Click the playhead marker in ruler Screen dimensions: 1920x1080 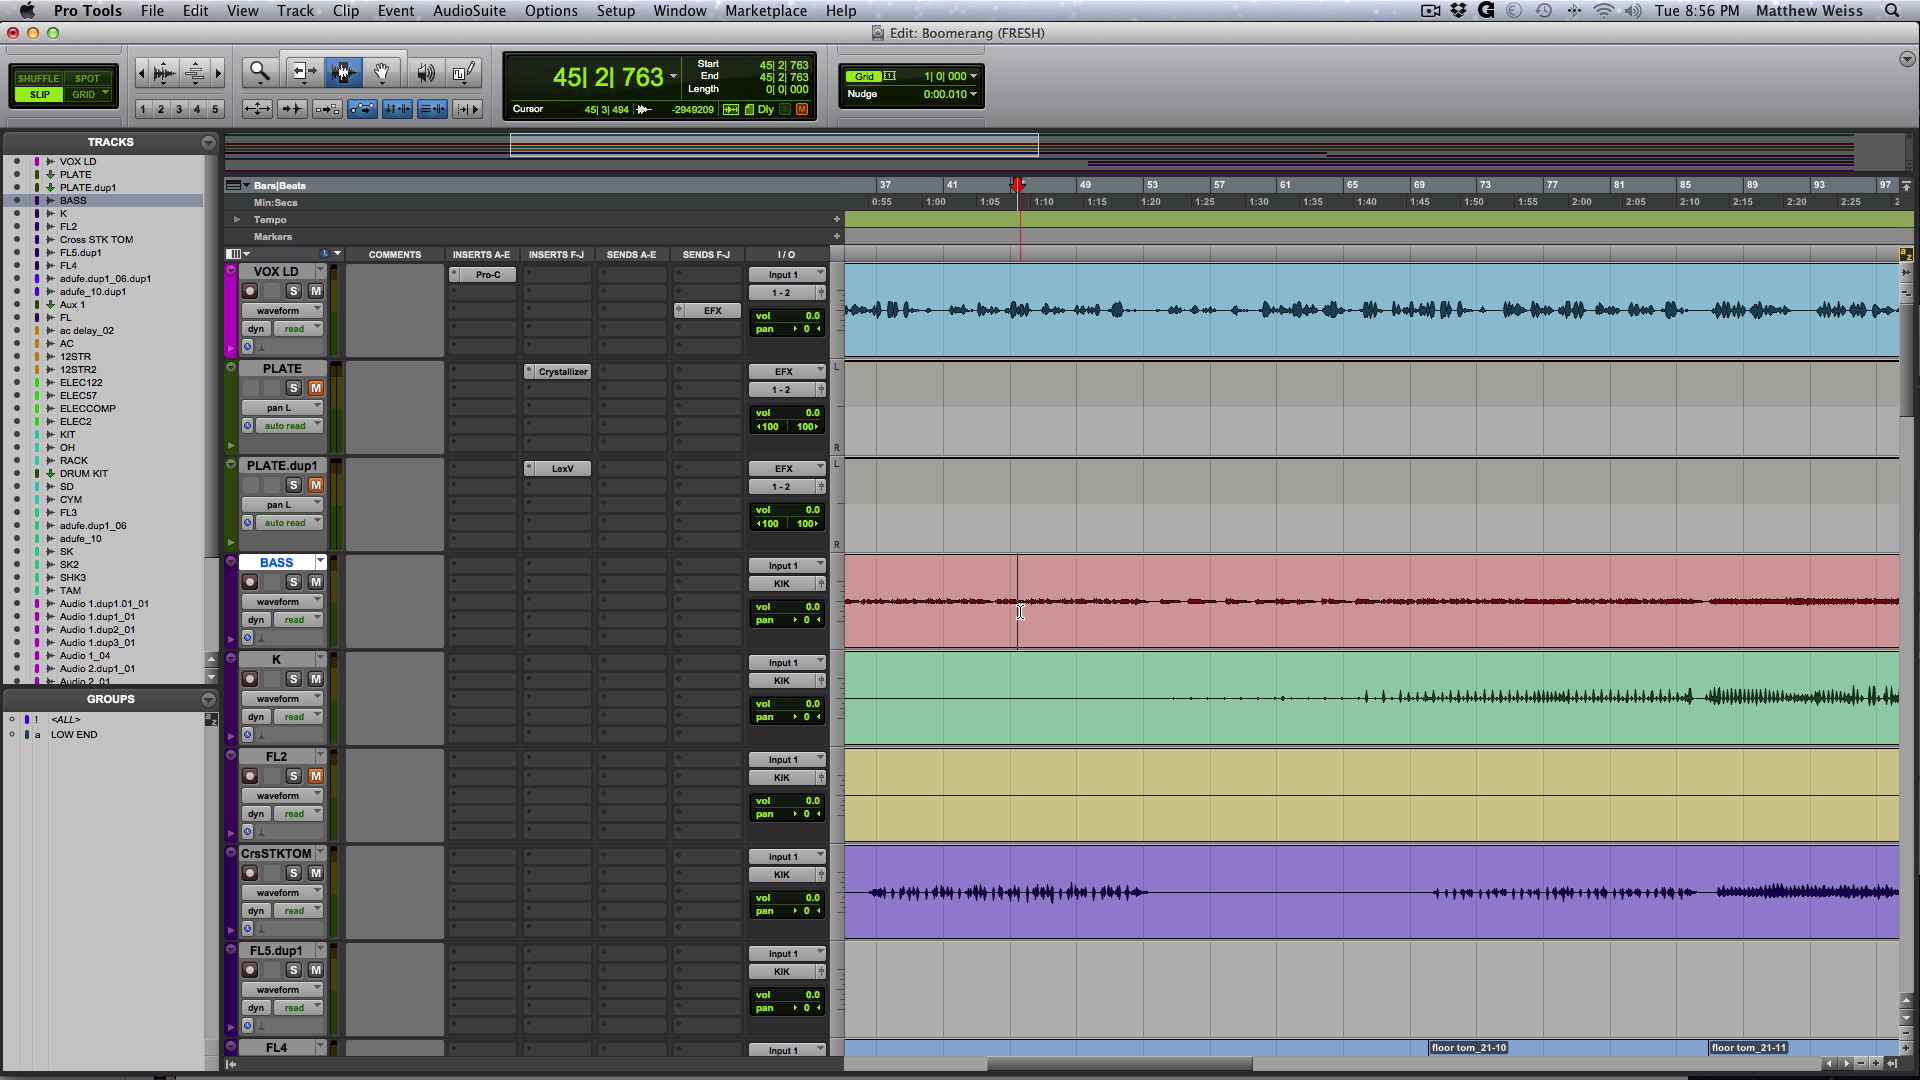click(1018, 185)
